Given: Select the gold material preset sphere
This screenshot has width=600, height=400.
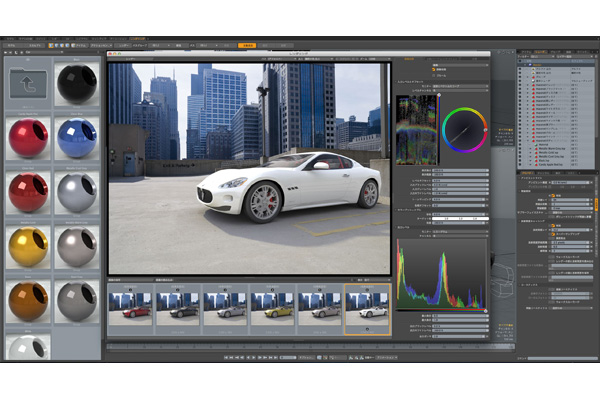Looking at the screenshot, I should [x=28, y=246].
